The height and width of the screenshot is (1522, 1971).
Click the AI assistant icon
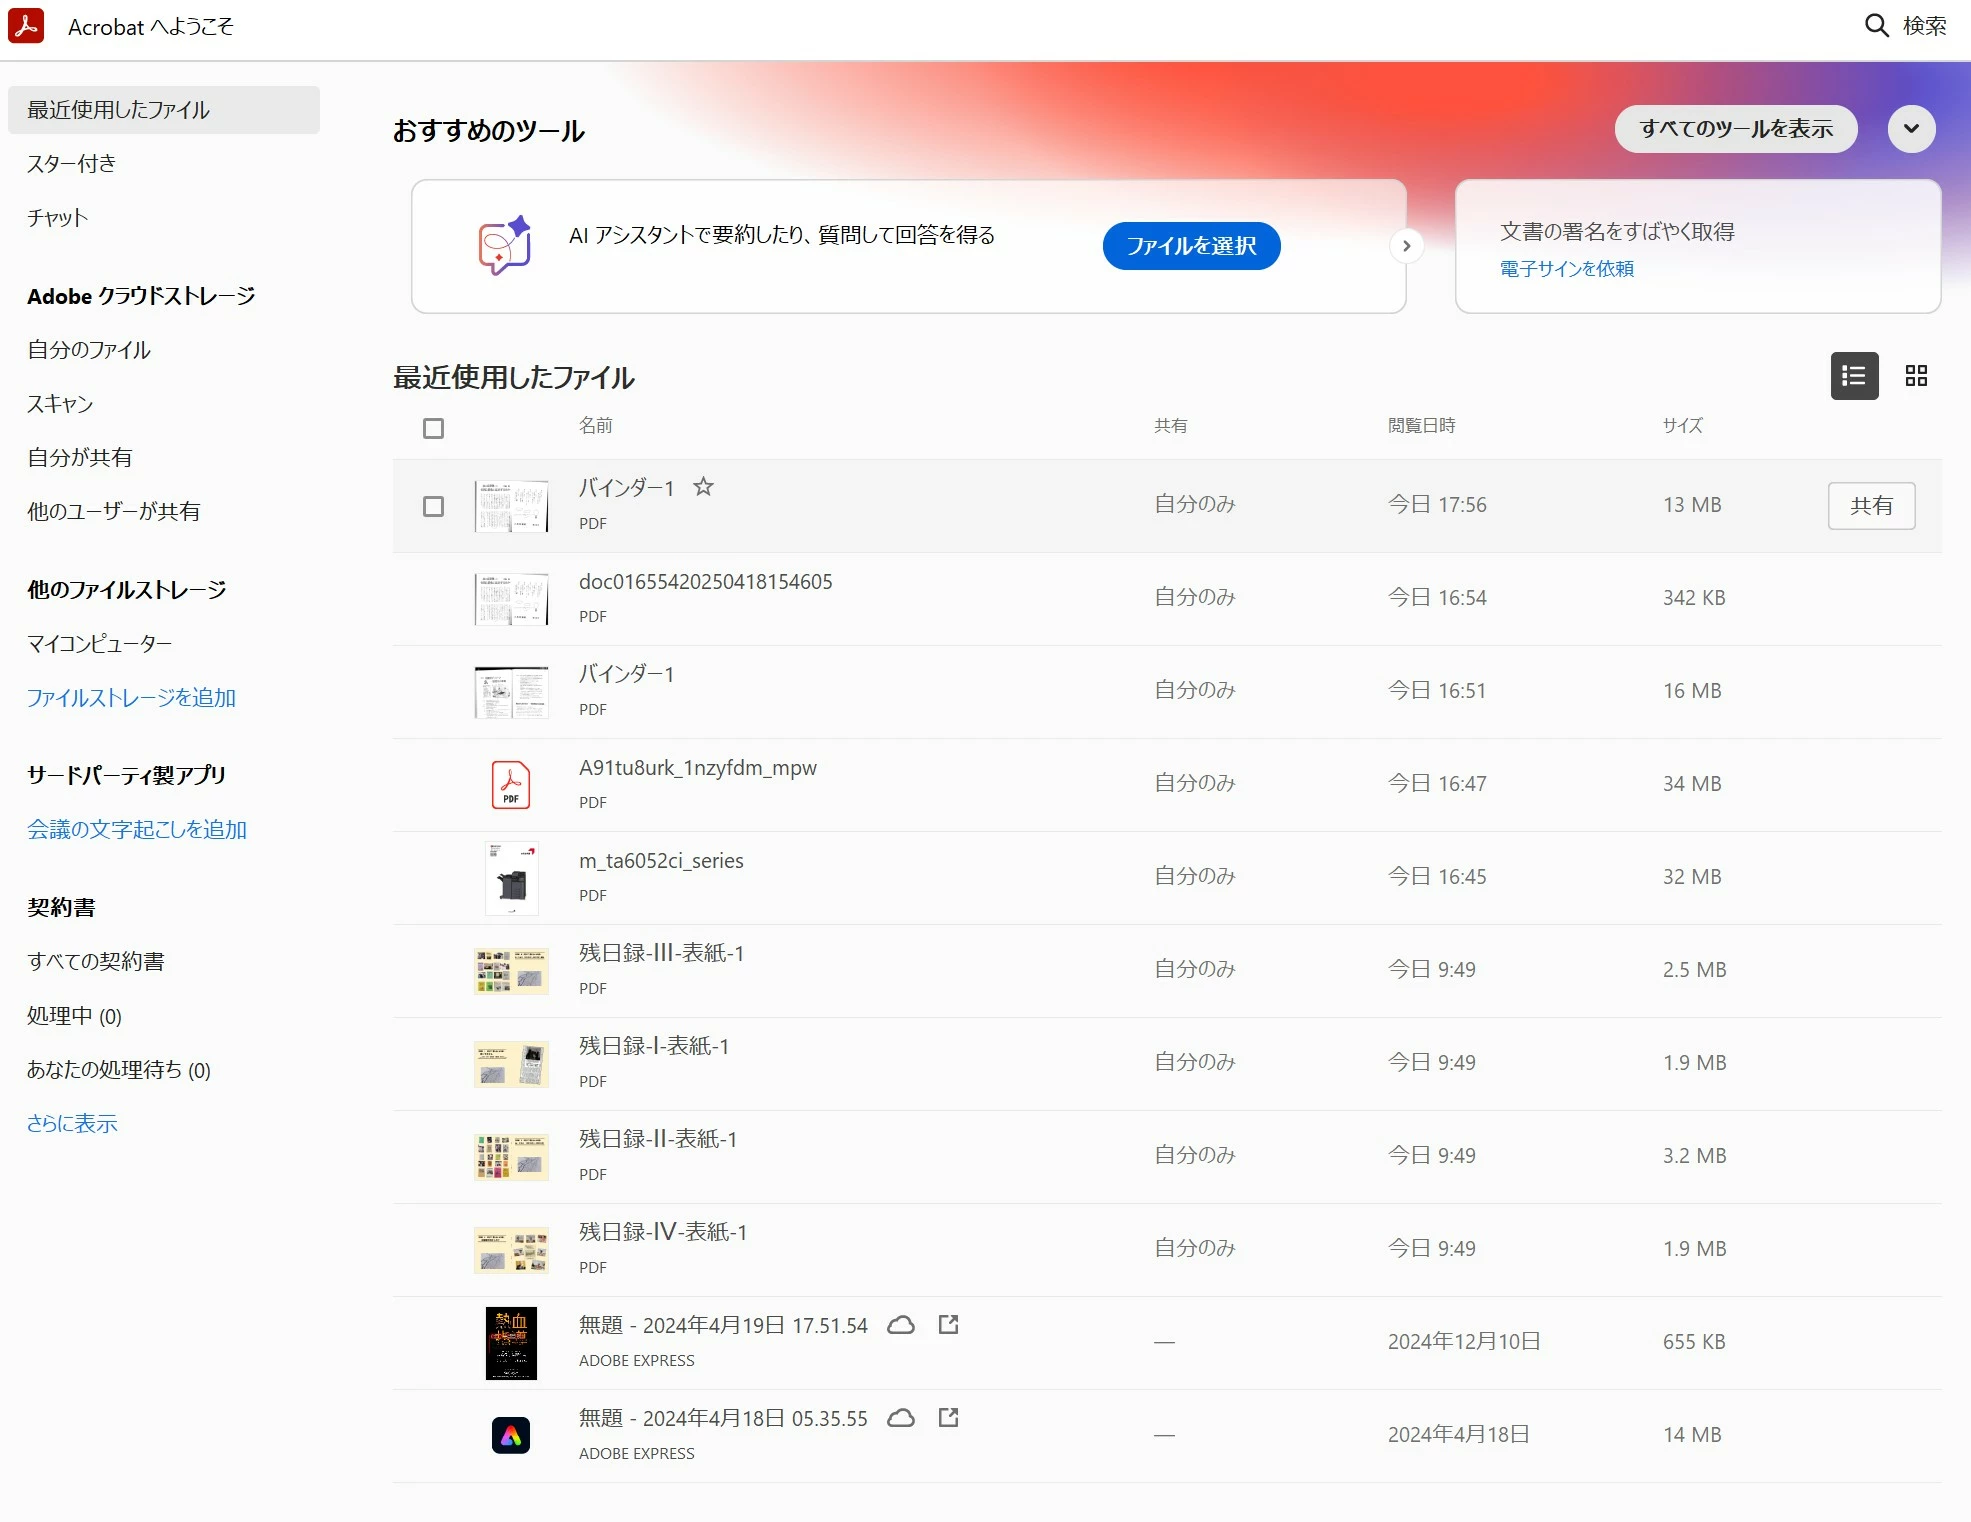505,246
